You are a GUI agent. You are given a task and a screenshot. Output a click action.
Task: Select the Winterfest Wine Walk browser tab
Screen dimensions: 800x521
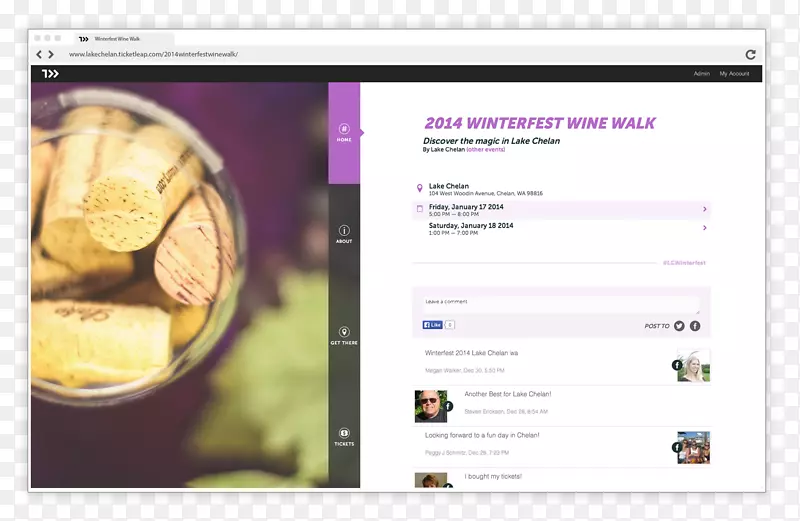point(115,39)
